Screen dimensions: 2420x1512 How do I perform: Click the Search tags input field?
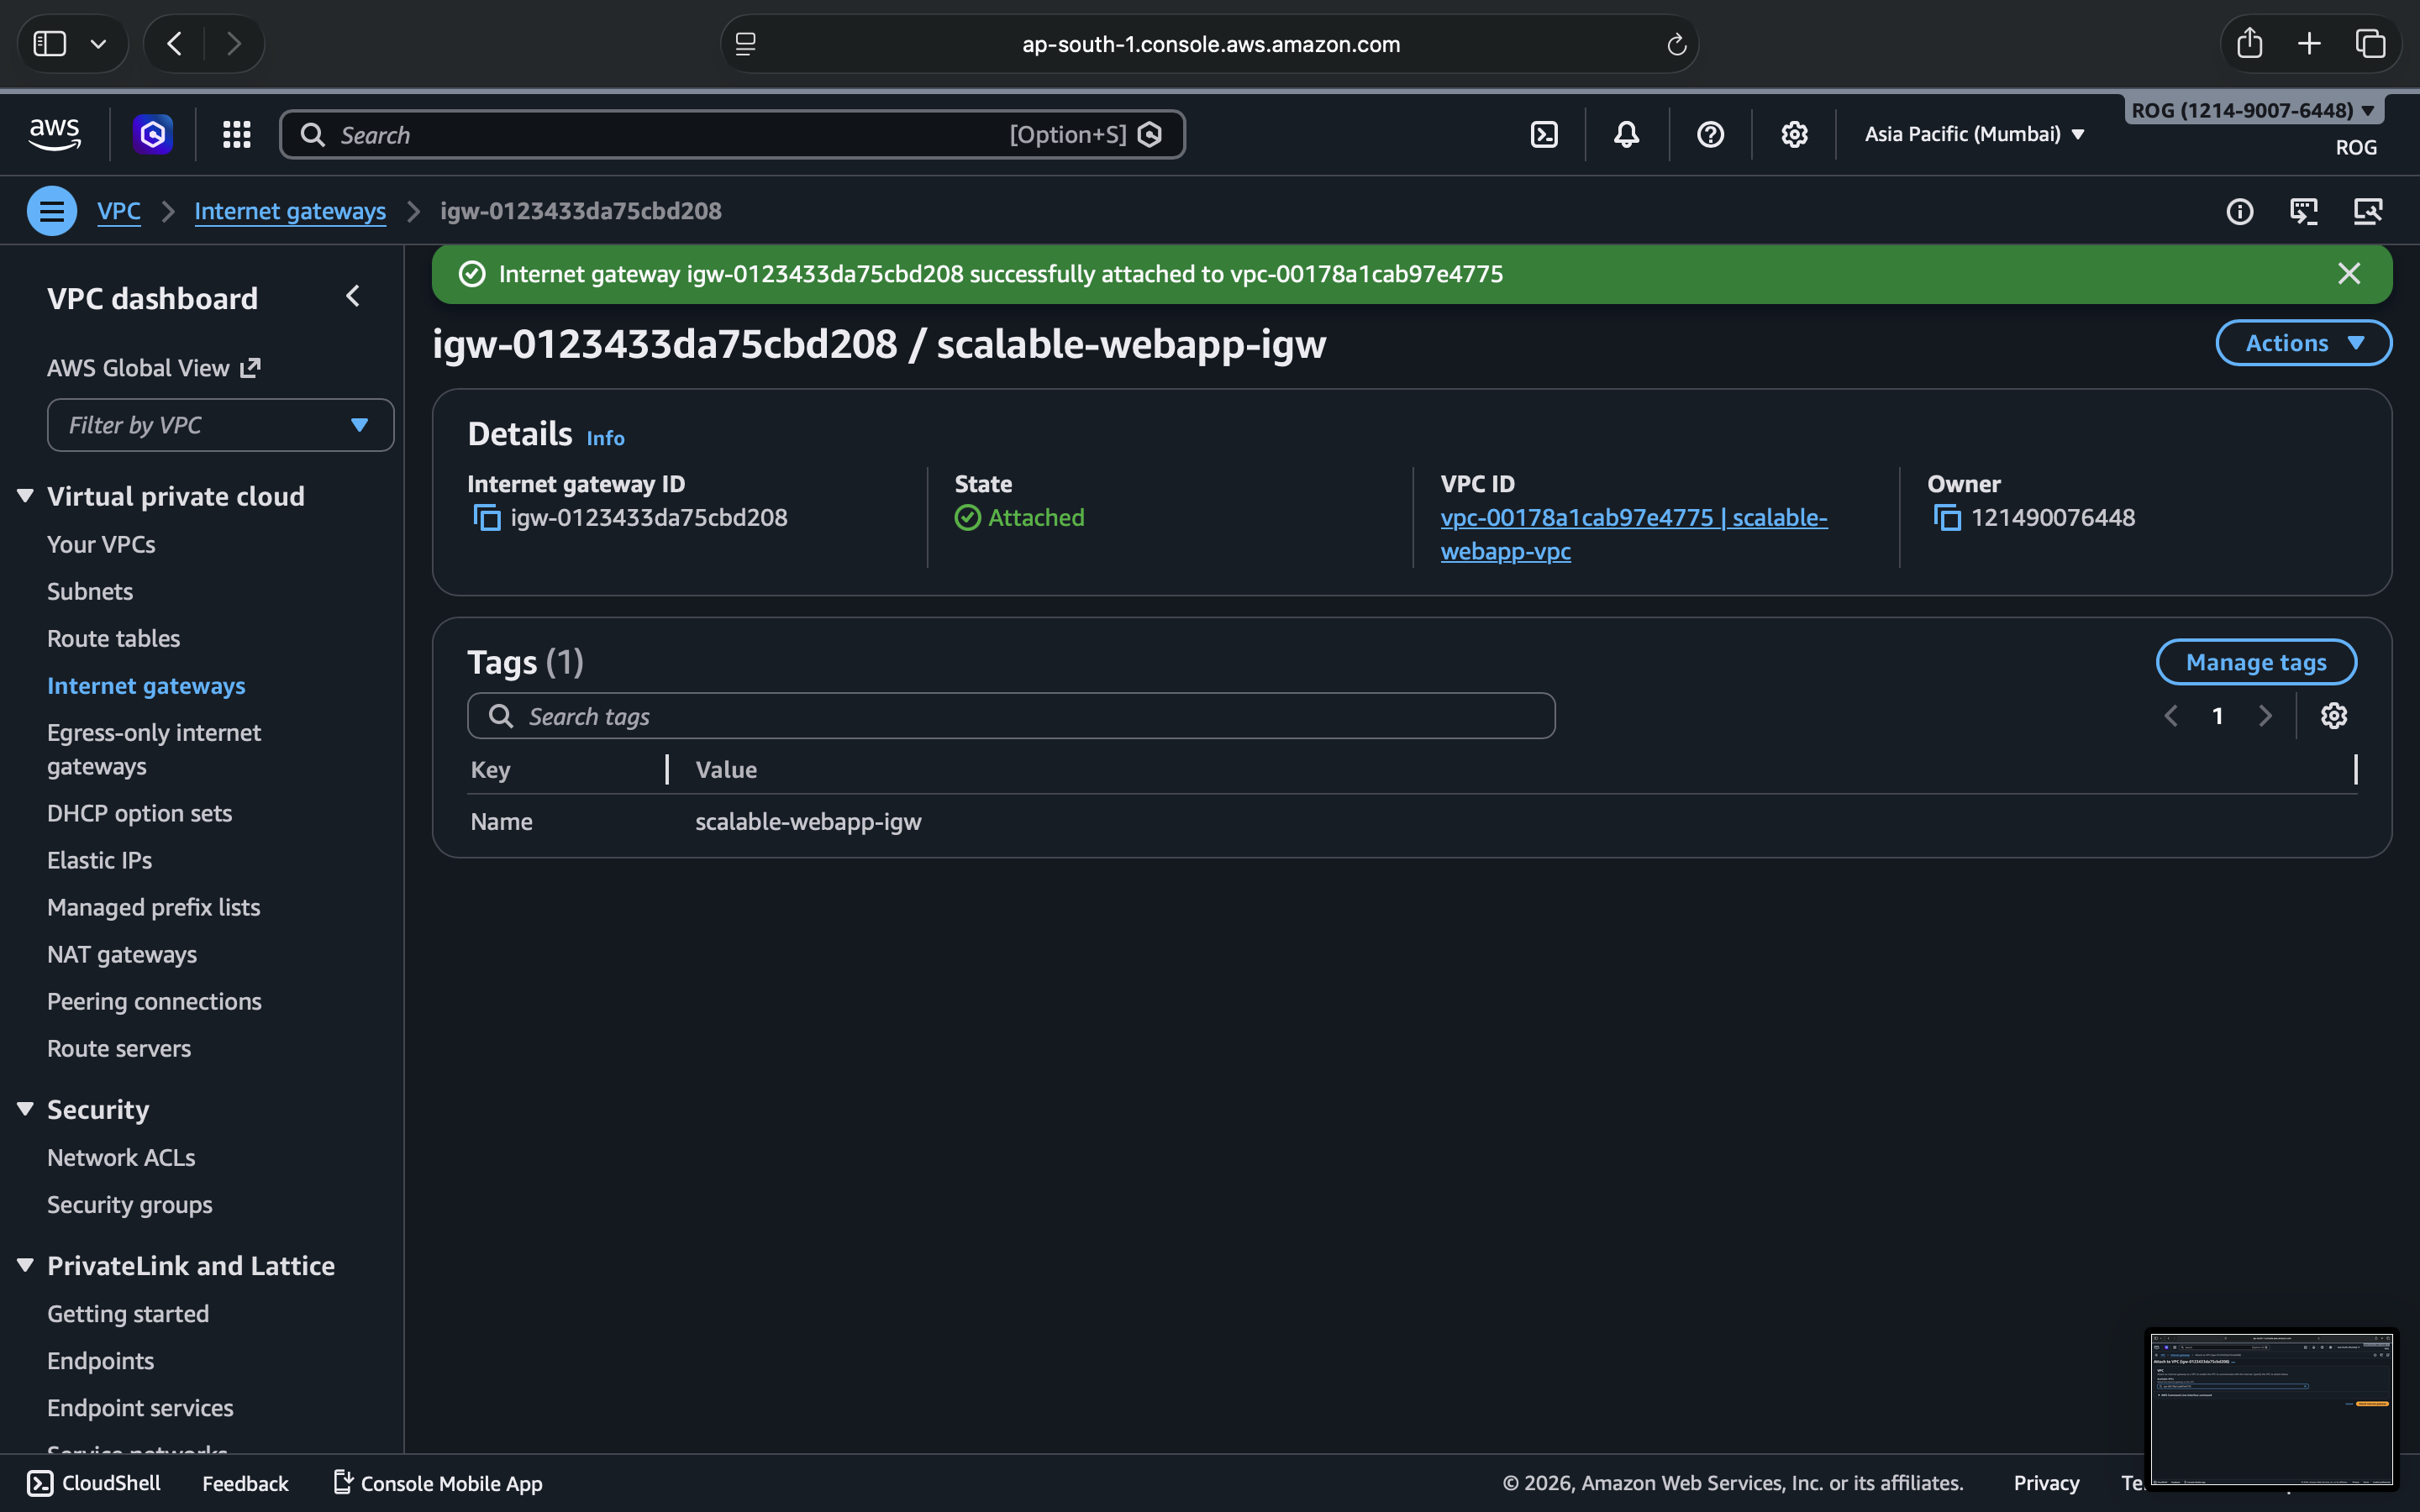point(1010,716)
